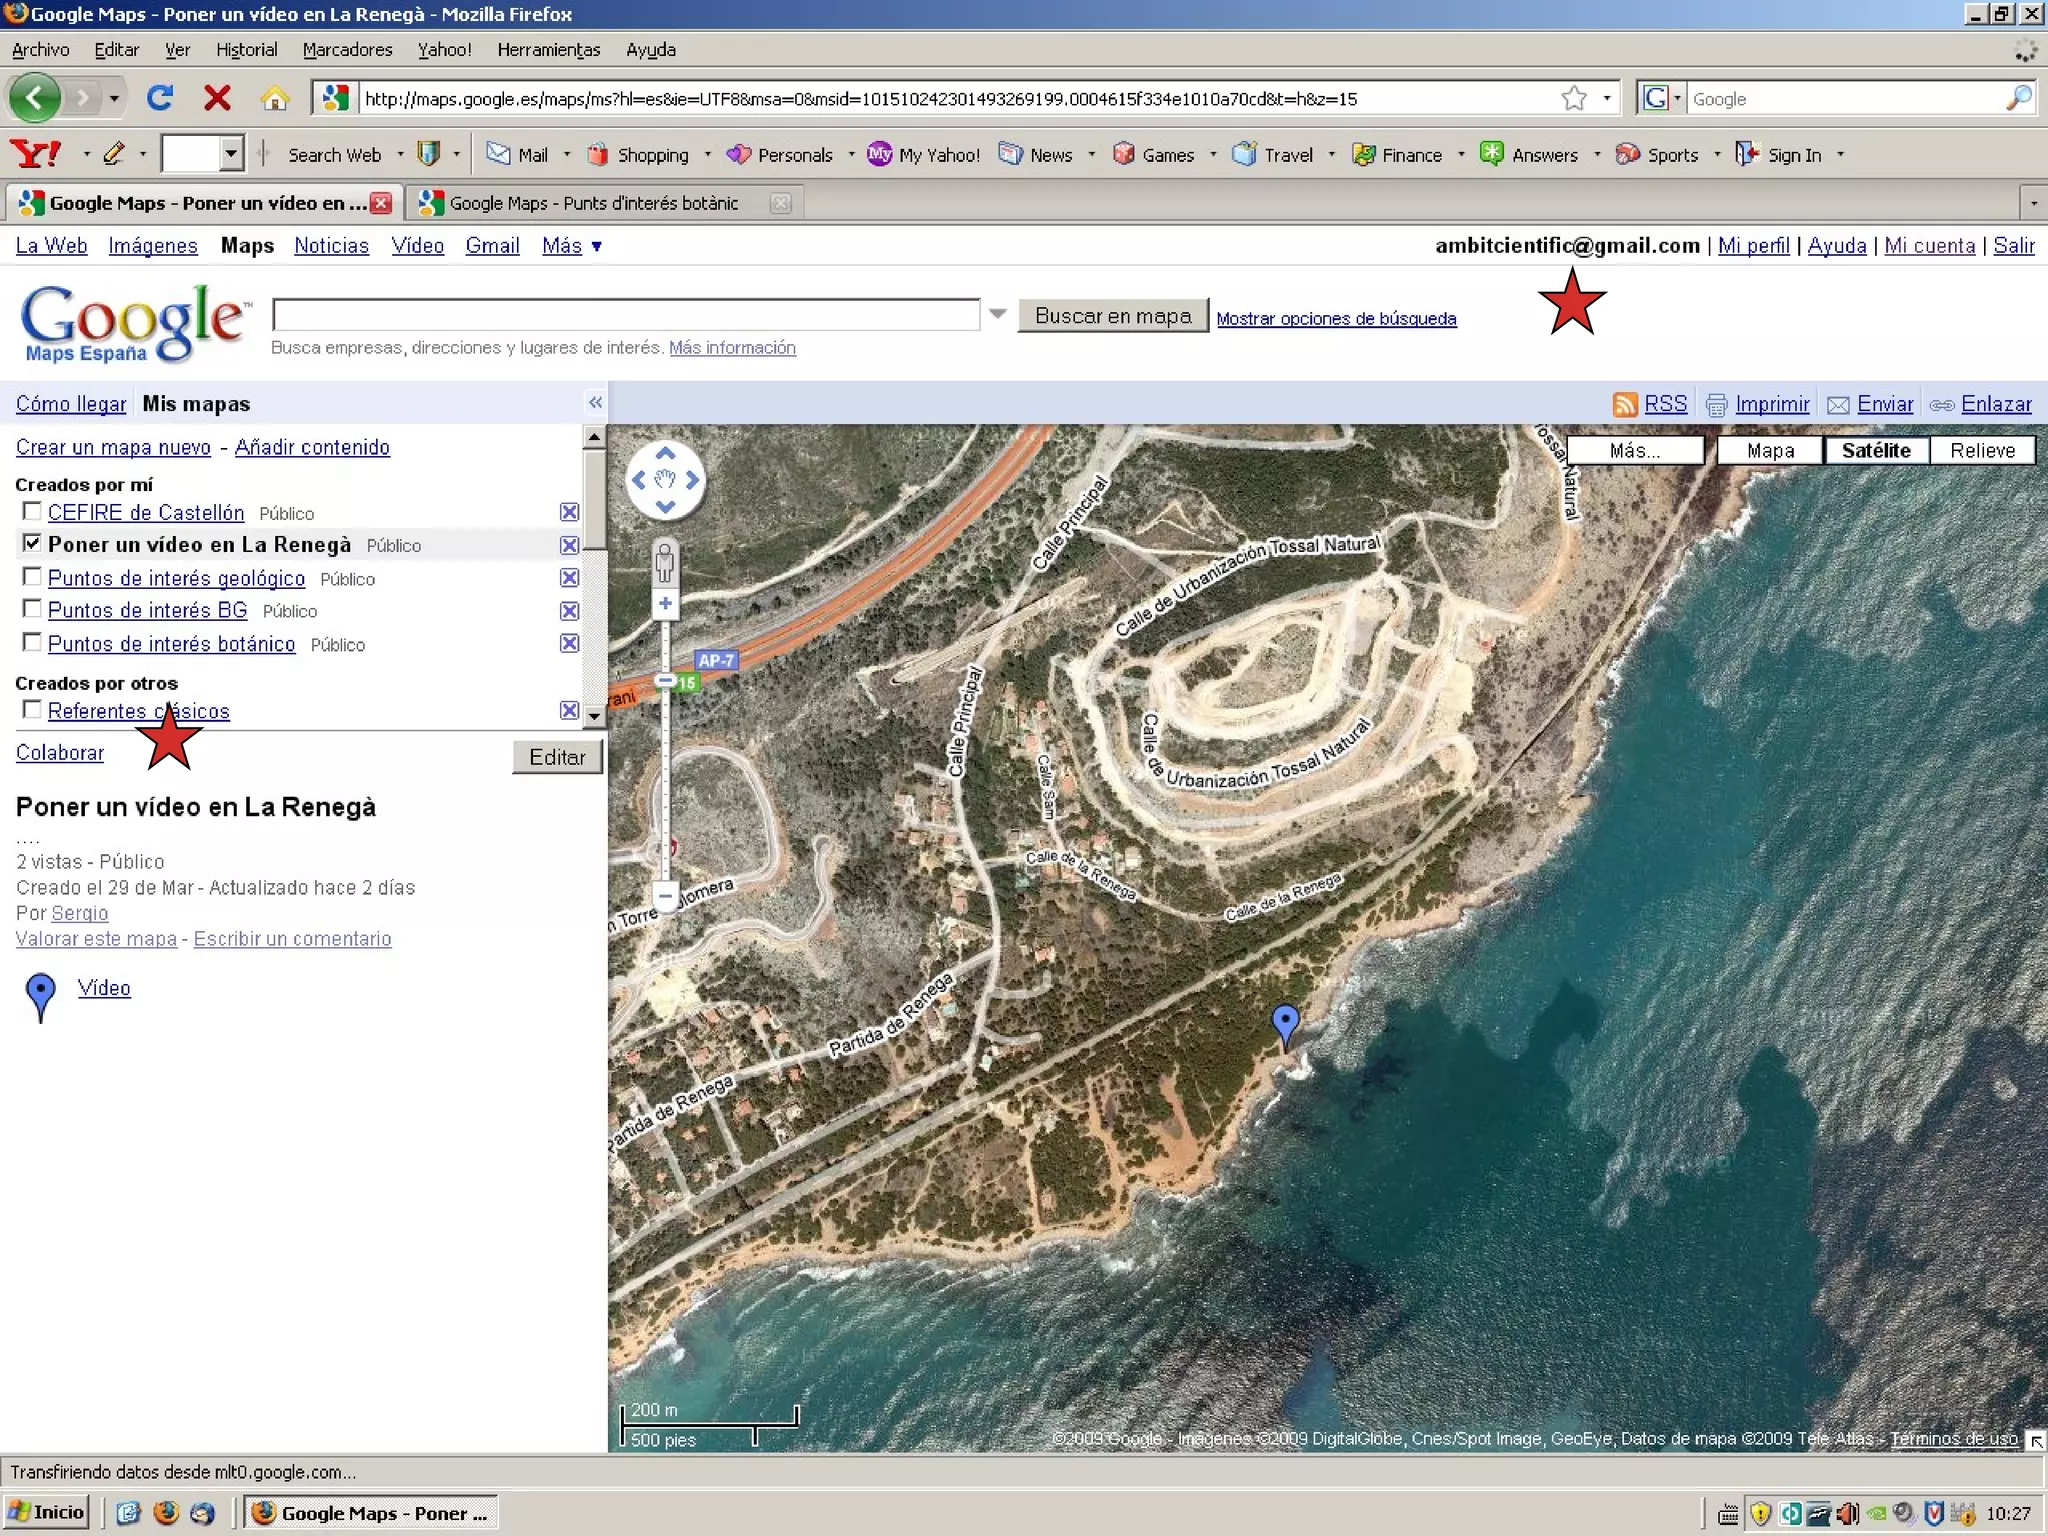Uncheck Poner un vídeo en La Renegà
2048x1536 pixels.
pyautogui.click(x=32, y=543)
